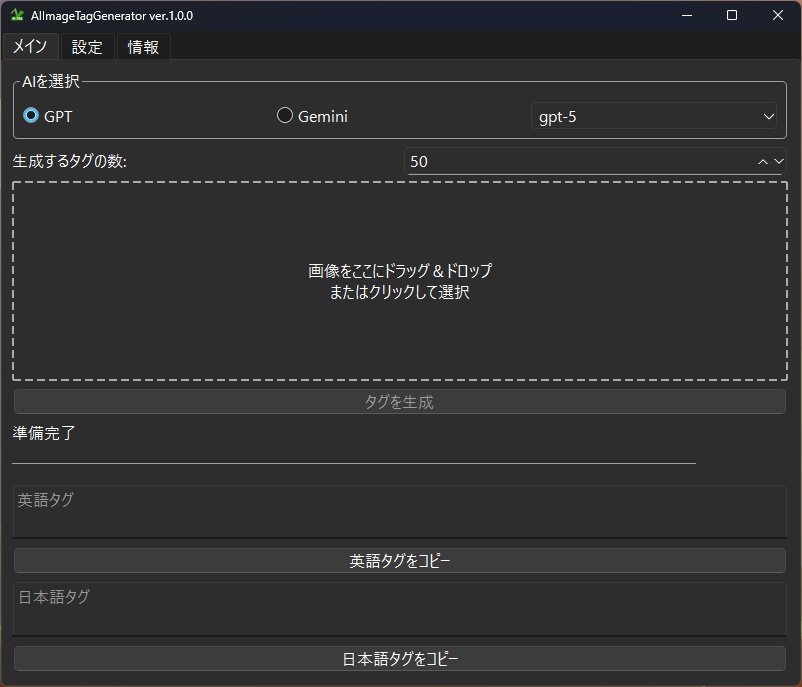This screenshot has width=802, height=687.
Task: Click the 日本語タグ text box
Action: (x=400, y=609)
